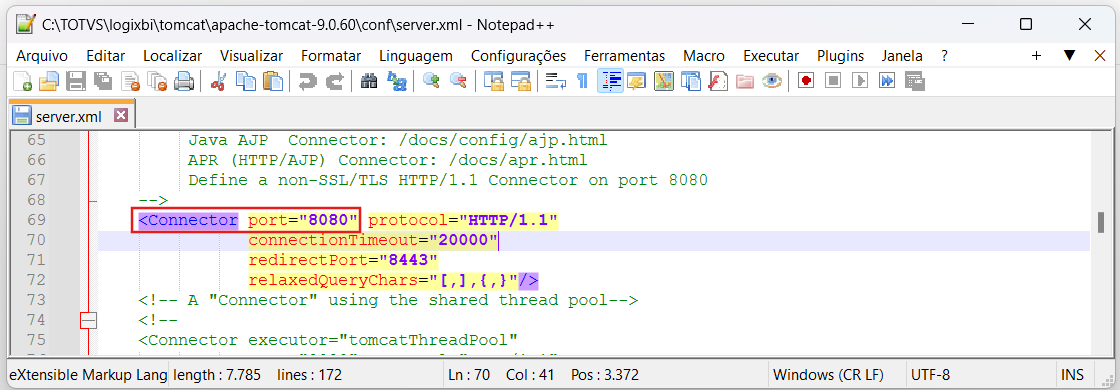Image resolution: width=1120 pixels, height=390 pixels.
Task: Stop macro recording with the square icon
Action: pos(834,81)
